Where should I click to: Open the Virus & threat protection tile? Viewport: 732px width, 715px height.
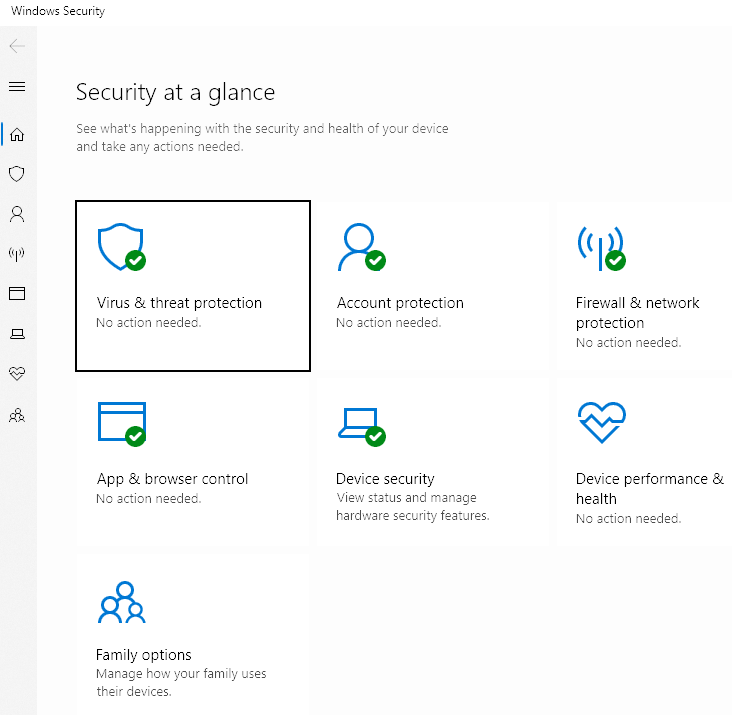(193, 286)
